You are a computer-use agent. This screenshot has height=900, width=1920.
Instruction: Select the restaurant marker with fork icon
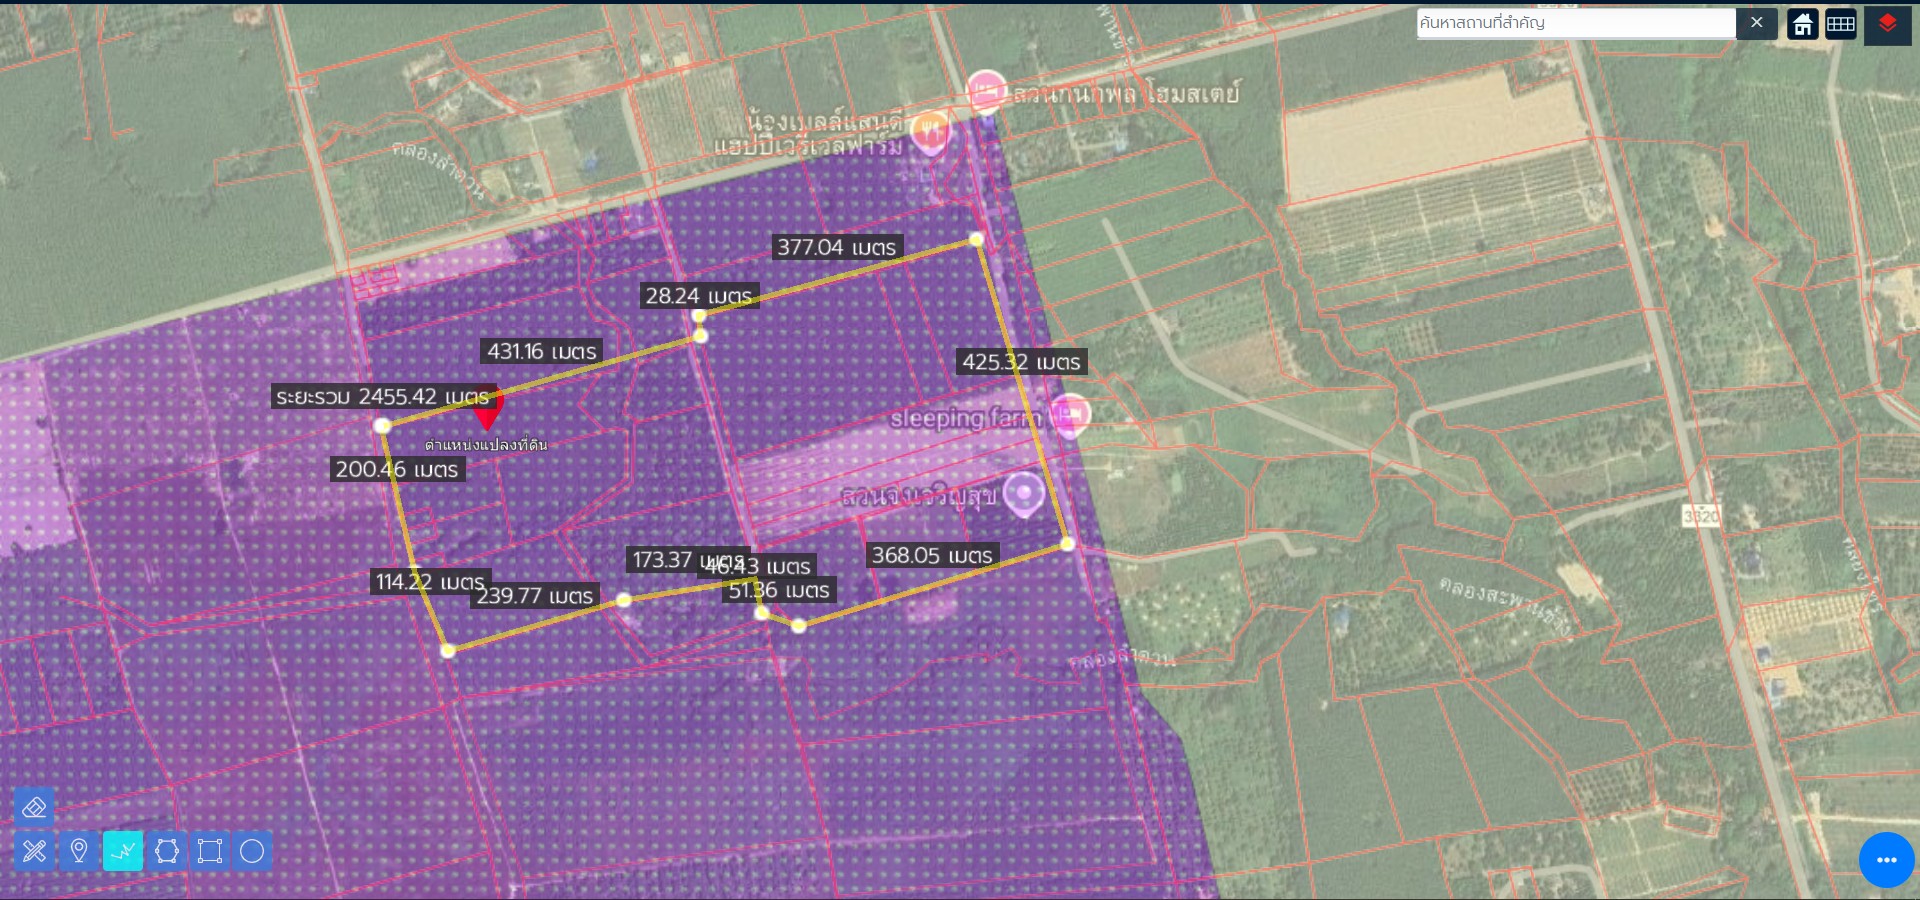click(x=931, y=130)
